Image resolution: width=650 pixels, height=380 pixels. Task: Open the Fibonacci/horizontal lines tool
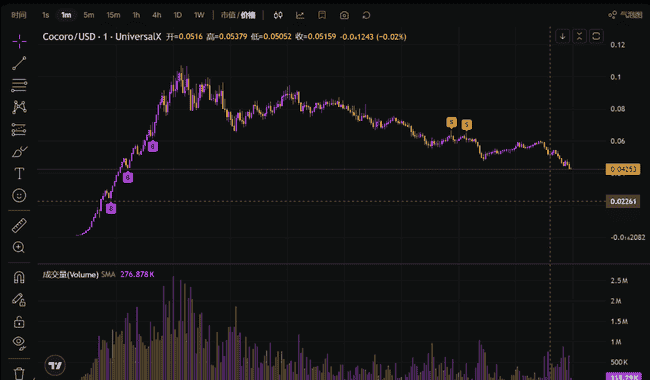[19, 85]
